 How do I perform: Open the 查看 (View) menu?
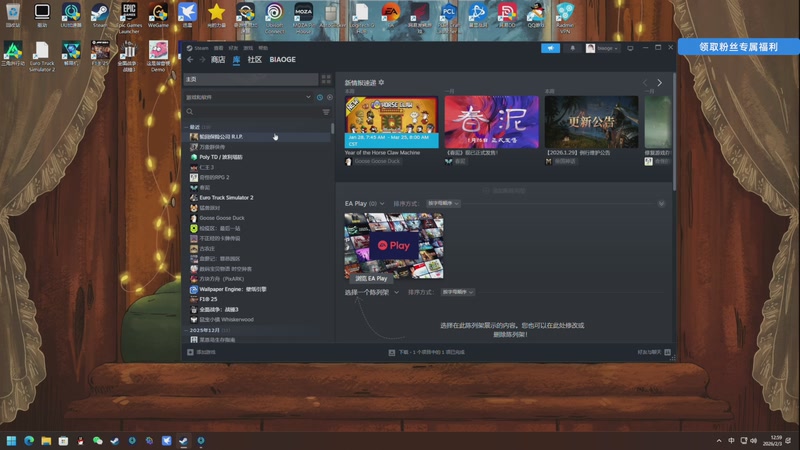pyautogui.click(x=218, y=48)
